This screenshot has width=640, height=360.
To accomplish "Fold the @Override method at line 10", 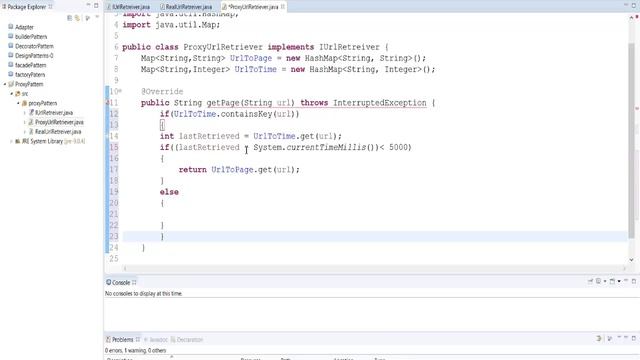I will pyautogui.click(x=120, y=91).
